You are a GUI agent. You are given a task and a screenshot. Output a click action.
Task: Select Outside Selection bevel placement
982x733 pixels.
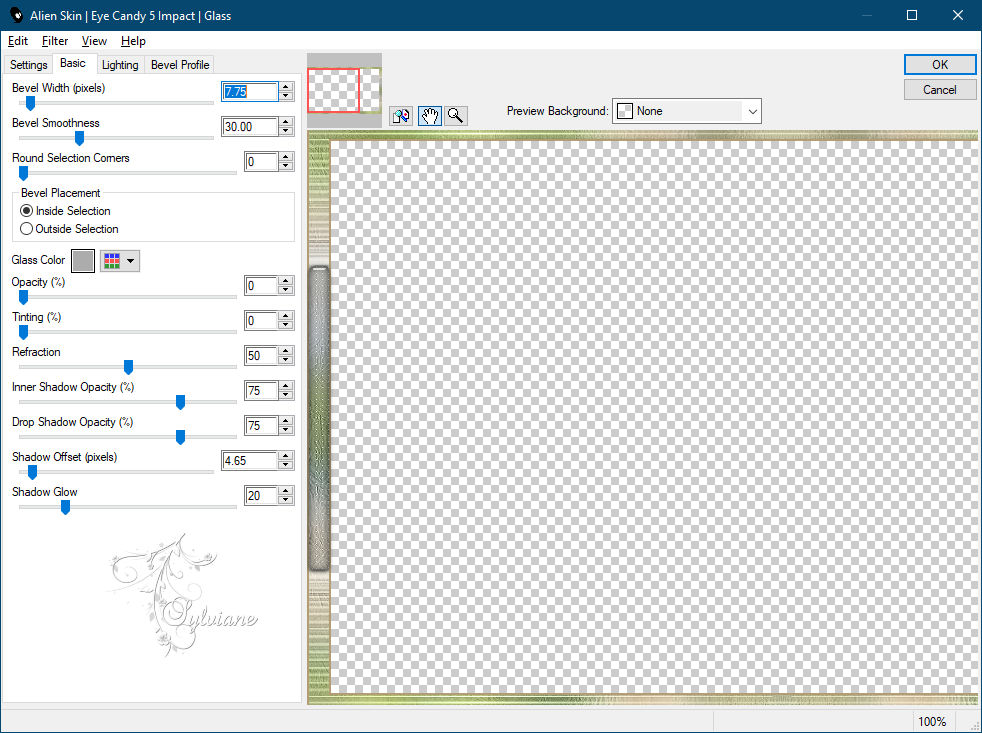[x=70, y=229]
